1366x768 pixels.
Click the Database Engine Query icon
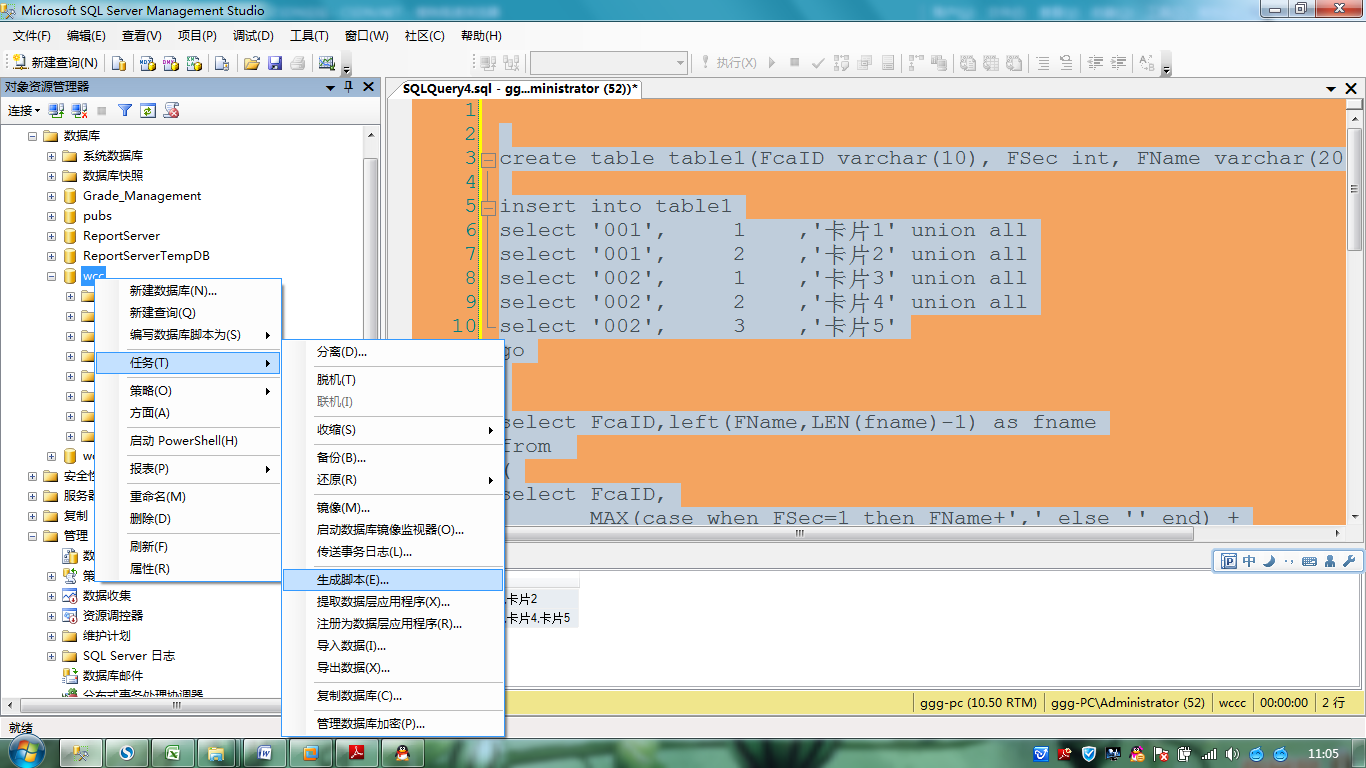[119, 63]
